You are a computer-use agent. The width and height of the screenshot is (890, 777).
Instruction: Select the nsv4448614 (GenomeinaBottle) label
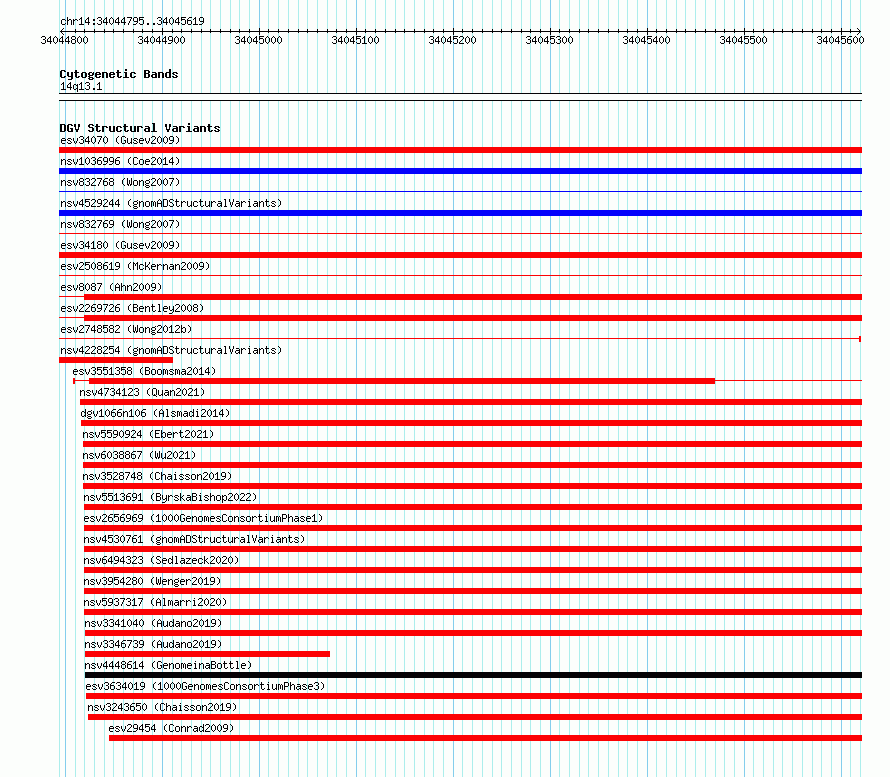coord(168,665)
